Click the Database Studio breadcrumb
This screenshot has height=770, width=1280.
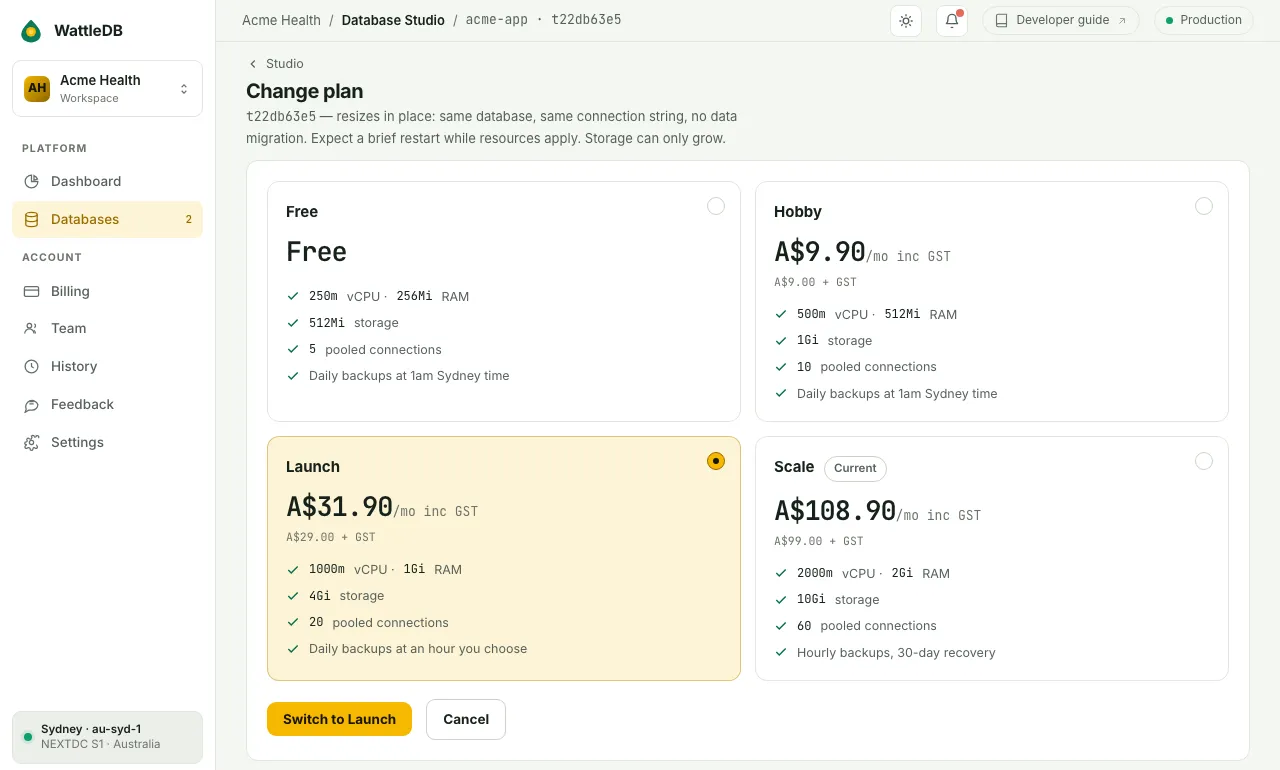coord(393,20)
